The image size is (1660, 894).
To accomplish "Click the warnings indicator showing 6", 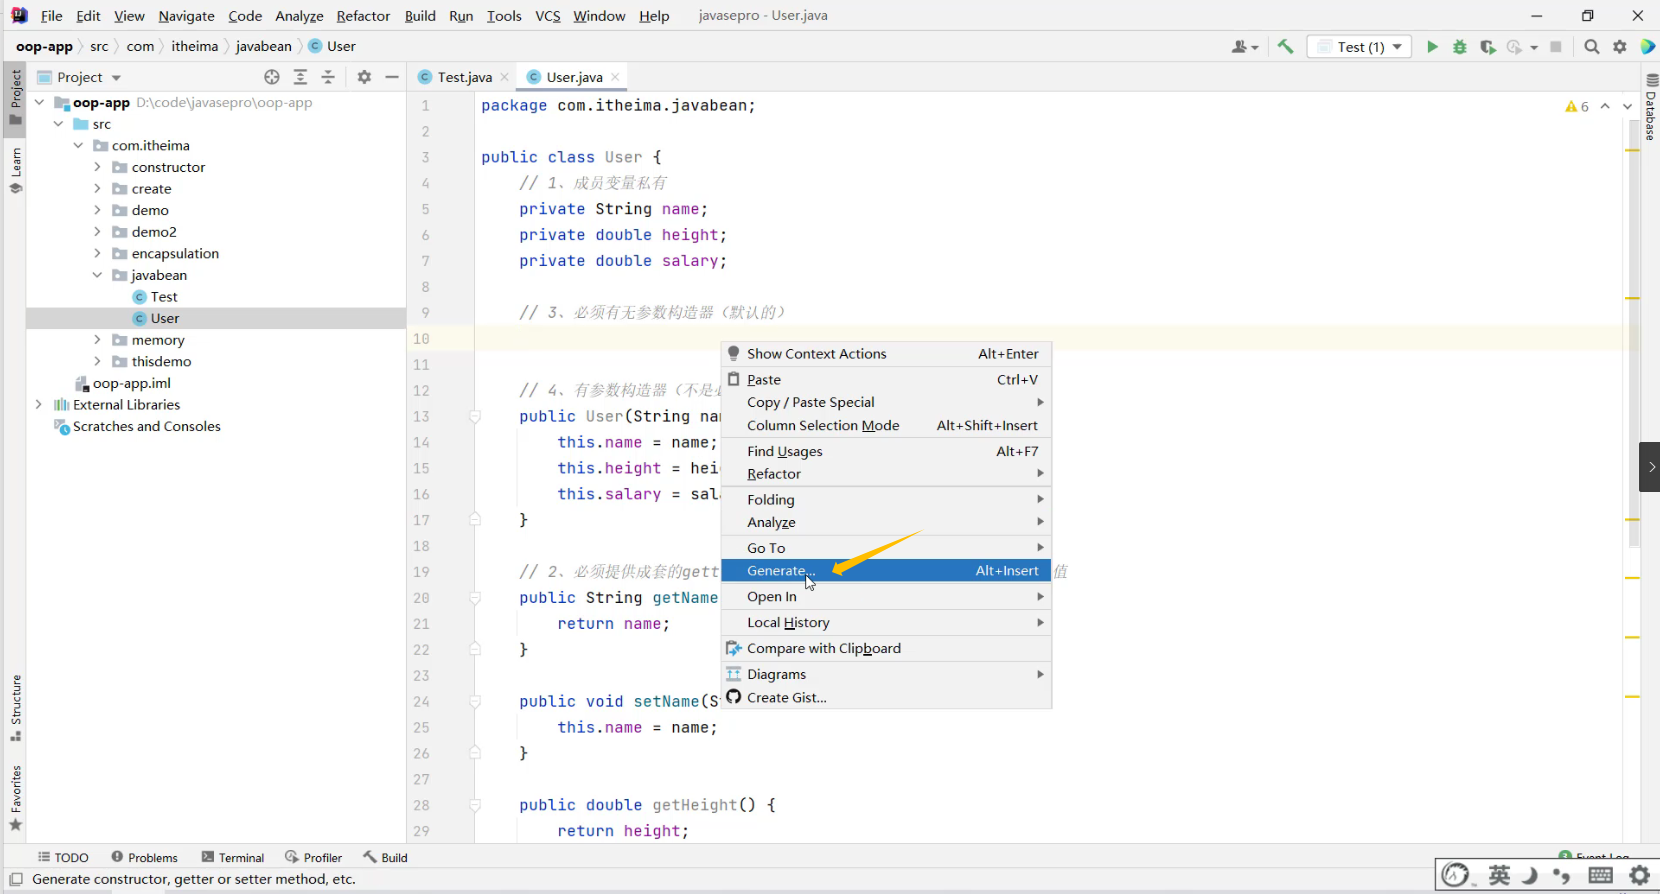I will (1577, 106).
